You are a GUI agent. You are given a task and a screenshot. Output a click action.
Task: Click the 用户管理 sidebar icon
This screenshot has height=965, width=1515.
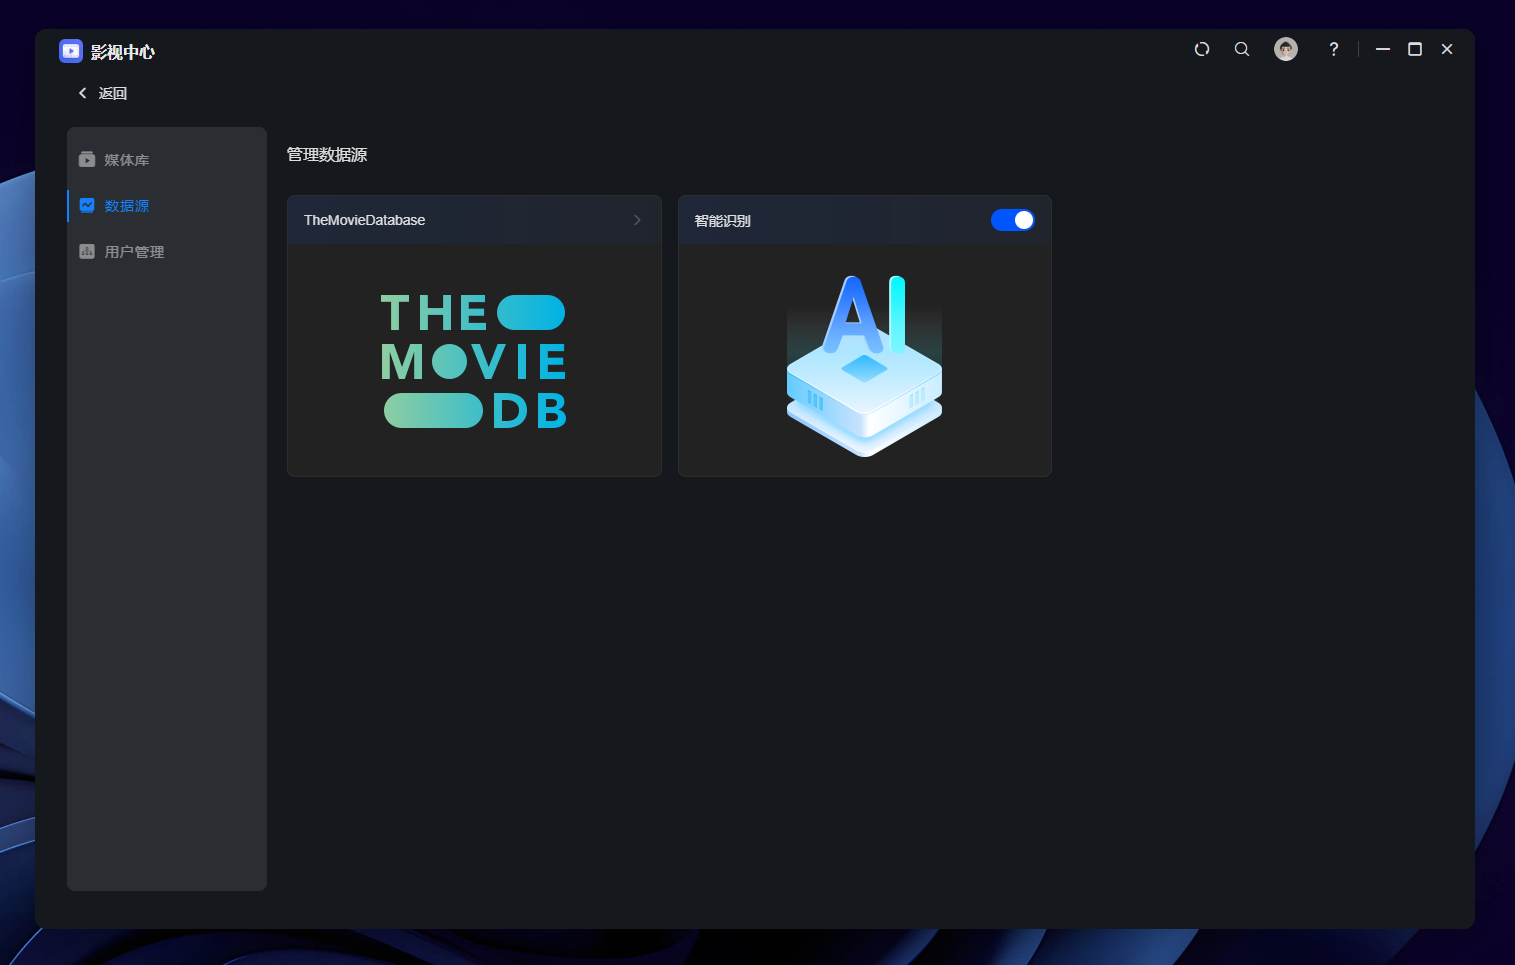pos(87,251)
